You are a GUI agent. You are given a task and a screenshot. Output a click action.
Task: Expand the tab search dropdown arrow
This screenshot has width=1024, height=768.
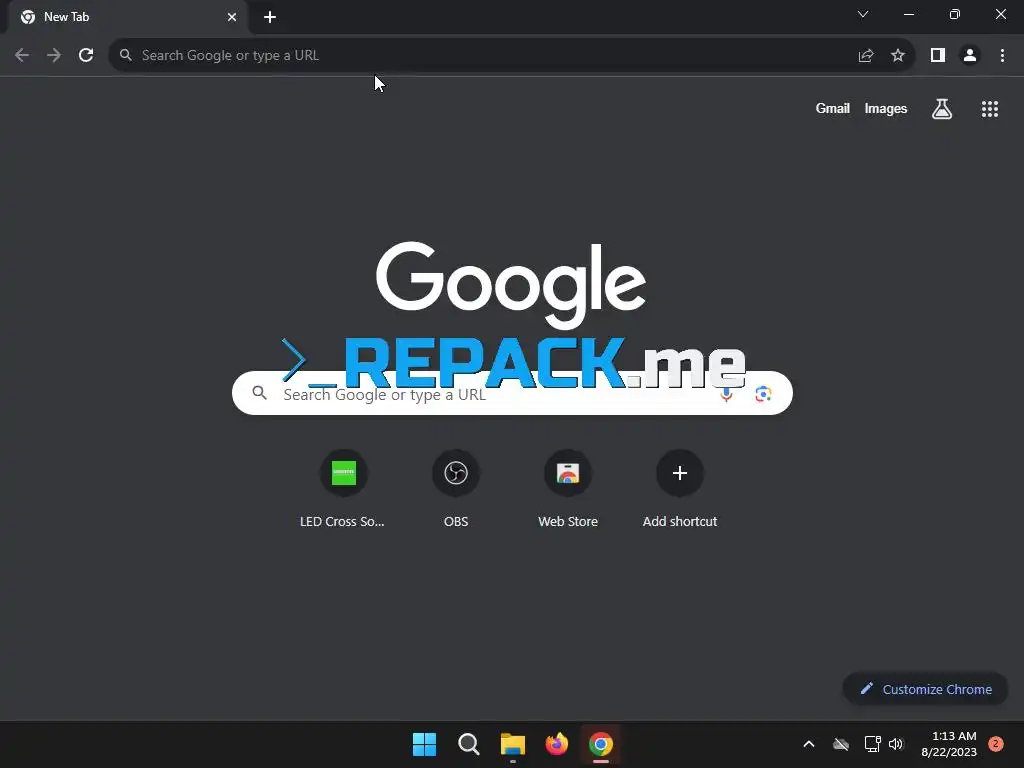(863, 14)
